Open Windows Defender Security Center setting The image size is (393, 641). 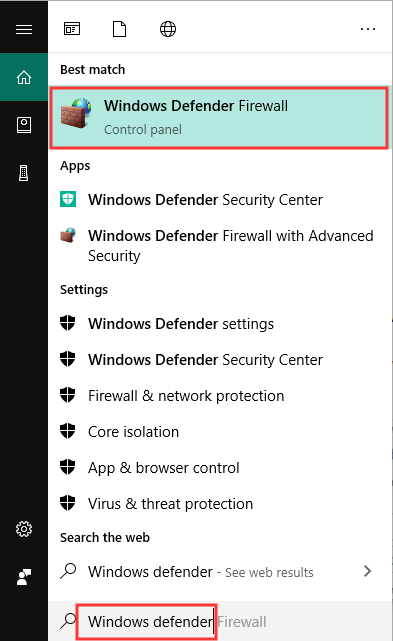219,360
